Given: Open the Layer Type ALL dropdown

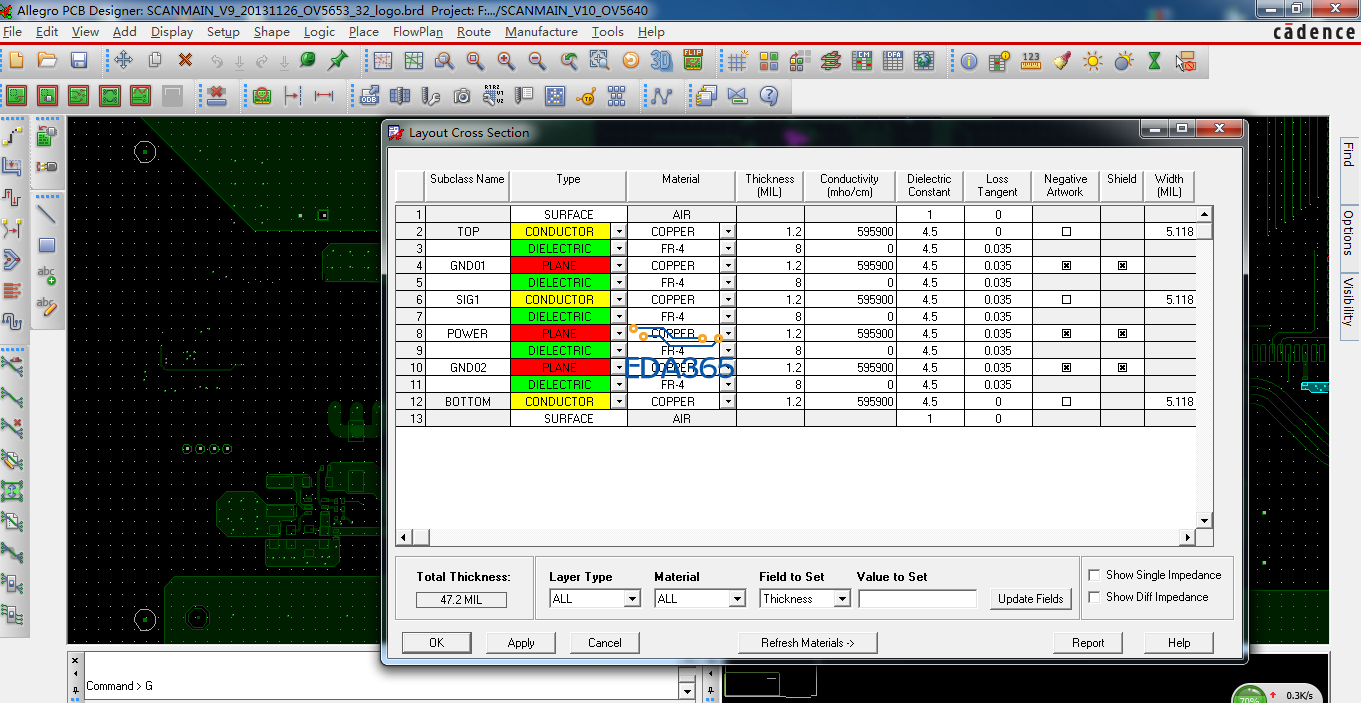Looking at the screenshot, I should point(632,599).
